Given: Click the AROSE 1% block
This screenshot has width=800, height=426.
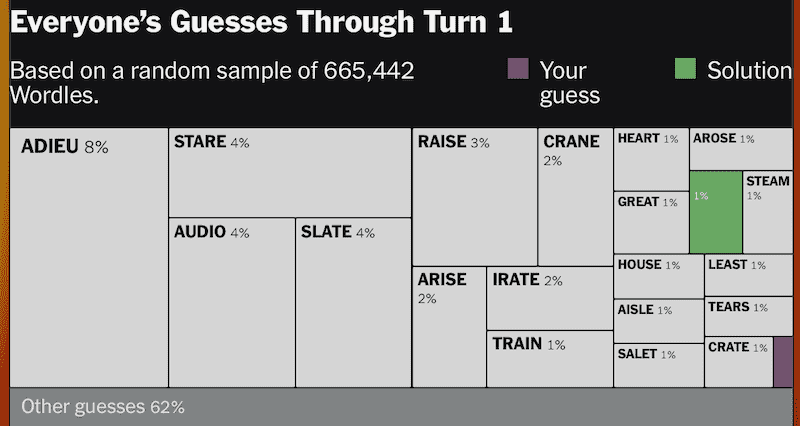Looking at the screenshot, I should tap(741, 149).
